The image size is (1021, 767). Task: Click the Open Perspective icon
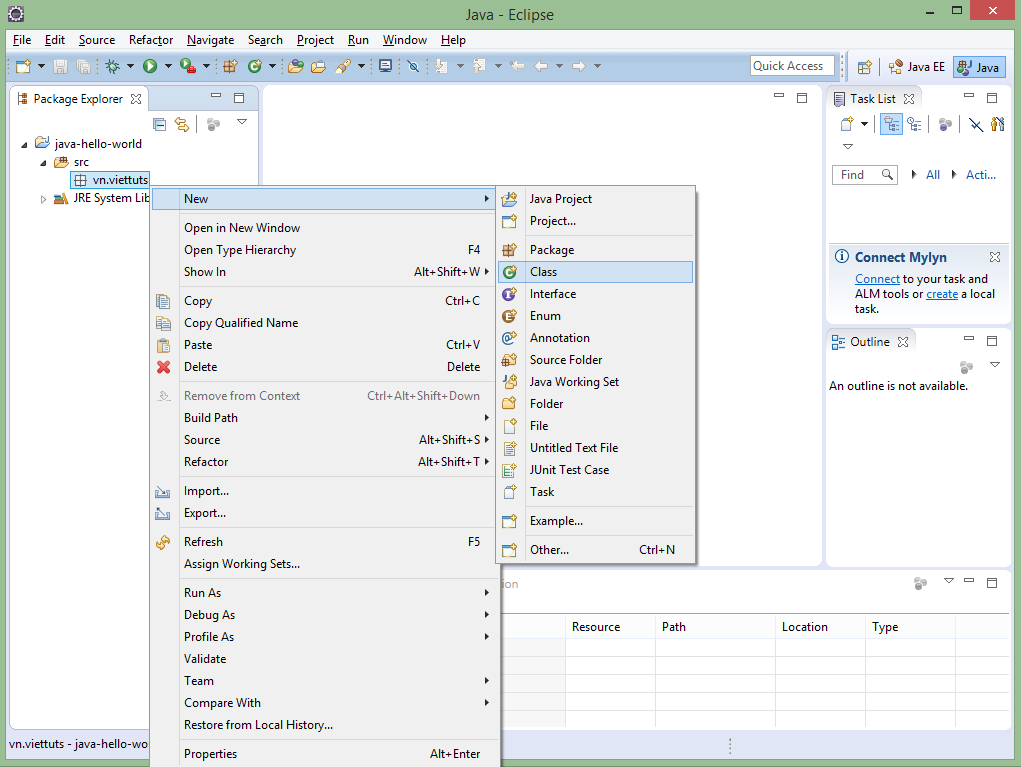(865, 67)
